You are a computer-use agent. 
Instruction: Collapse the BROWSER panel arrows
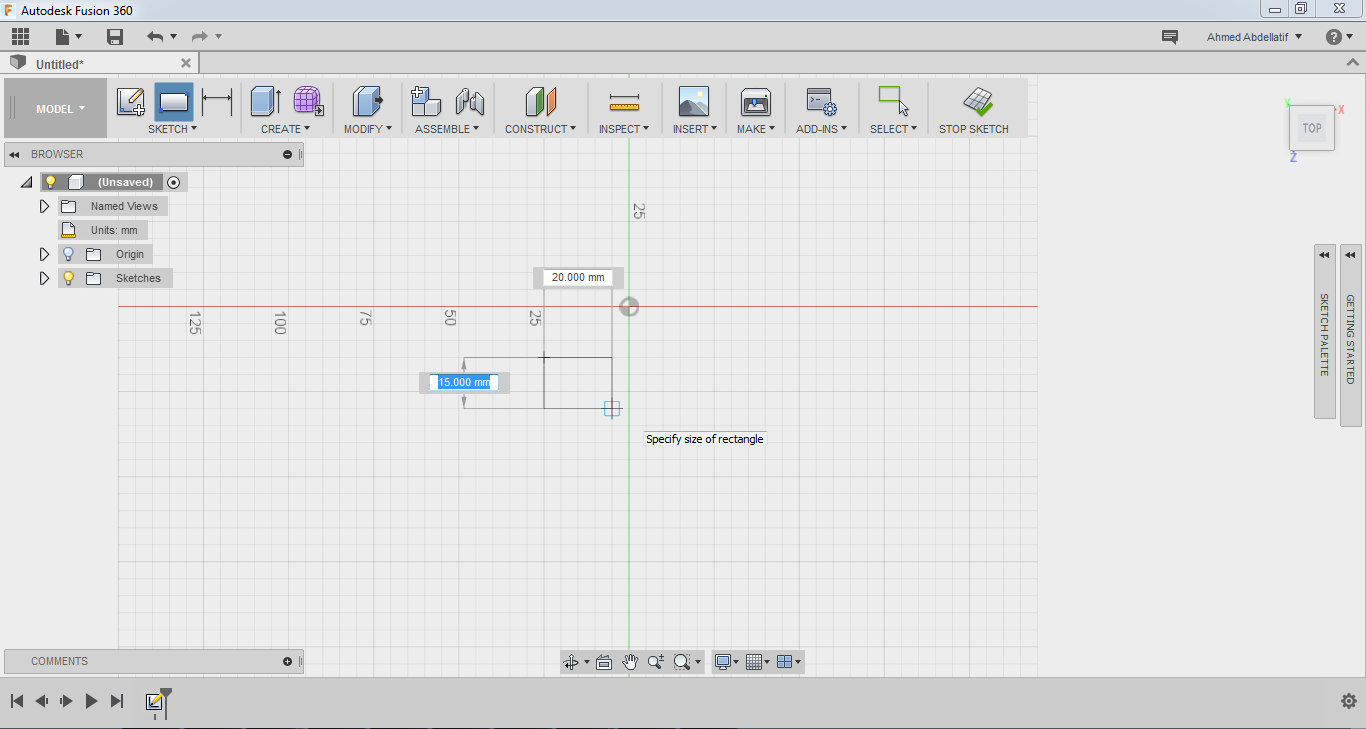(x=14, y=155)
